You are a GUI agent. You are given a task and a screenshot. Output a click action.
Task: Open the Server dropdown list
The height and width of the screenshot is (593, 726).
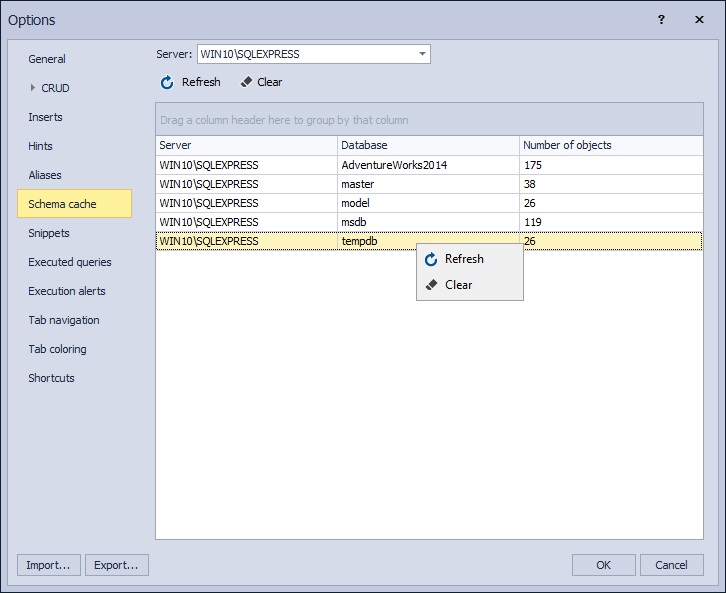tap(422, 54)
